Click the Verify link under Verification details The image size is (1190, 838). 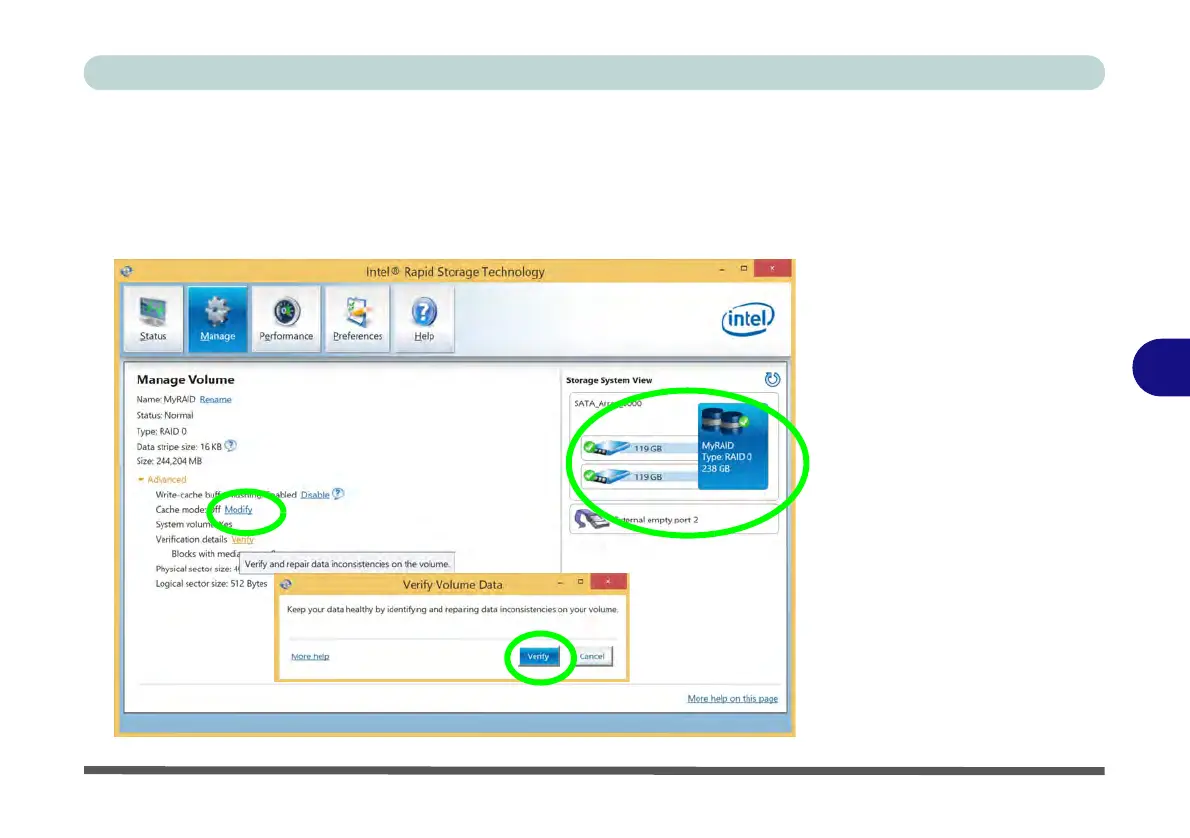(x=243, y=540)
